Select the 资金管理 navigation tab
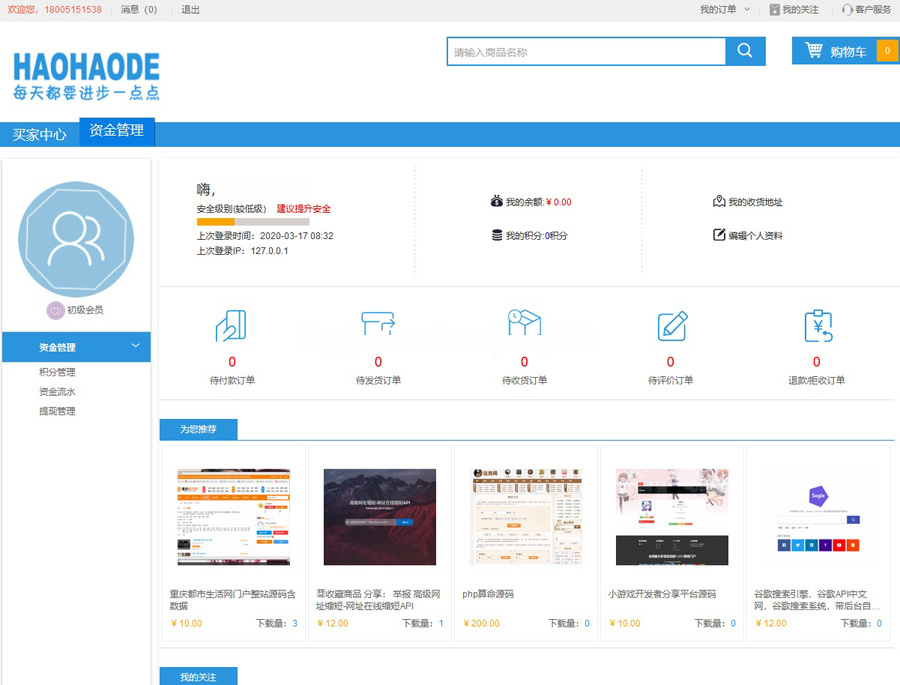The image size is (900, 685). click(117, 131)
